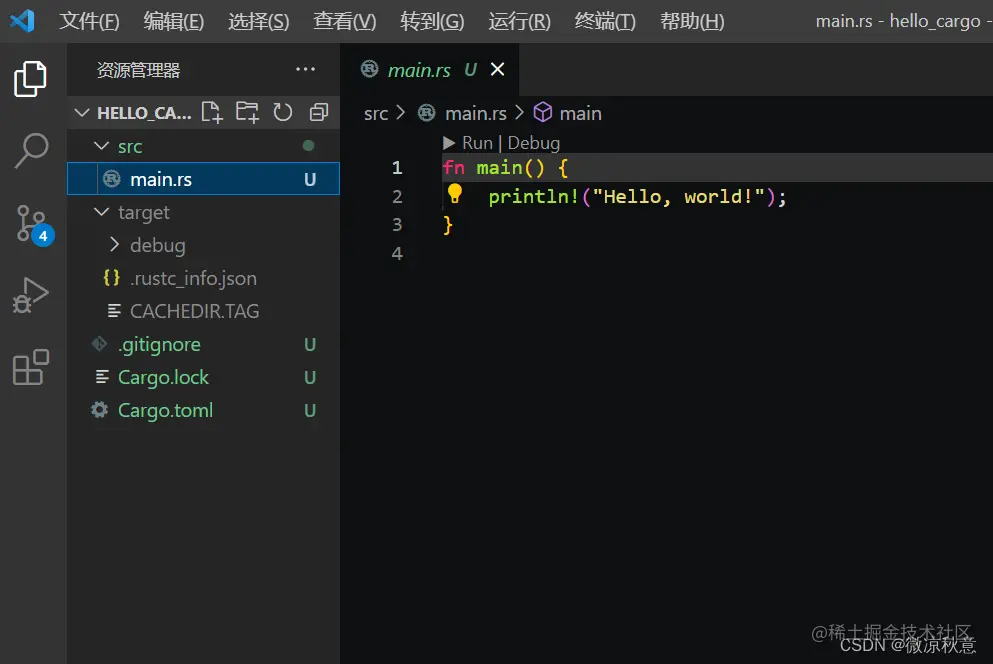Collapse the src folder
The image size is (993, 664).
pos(101,146)
